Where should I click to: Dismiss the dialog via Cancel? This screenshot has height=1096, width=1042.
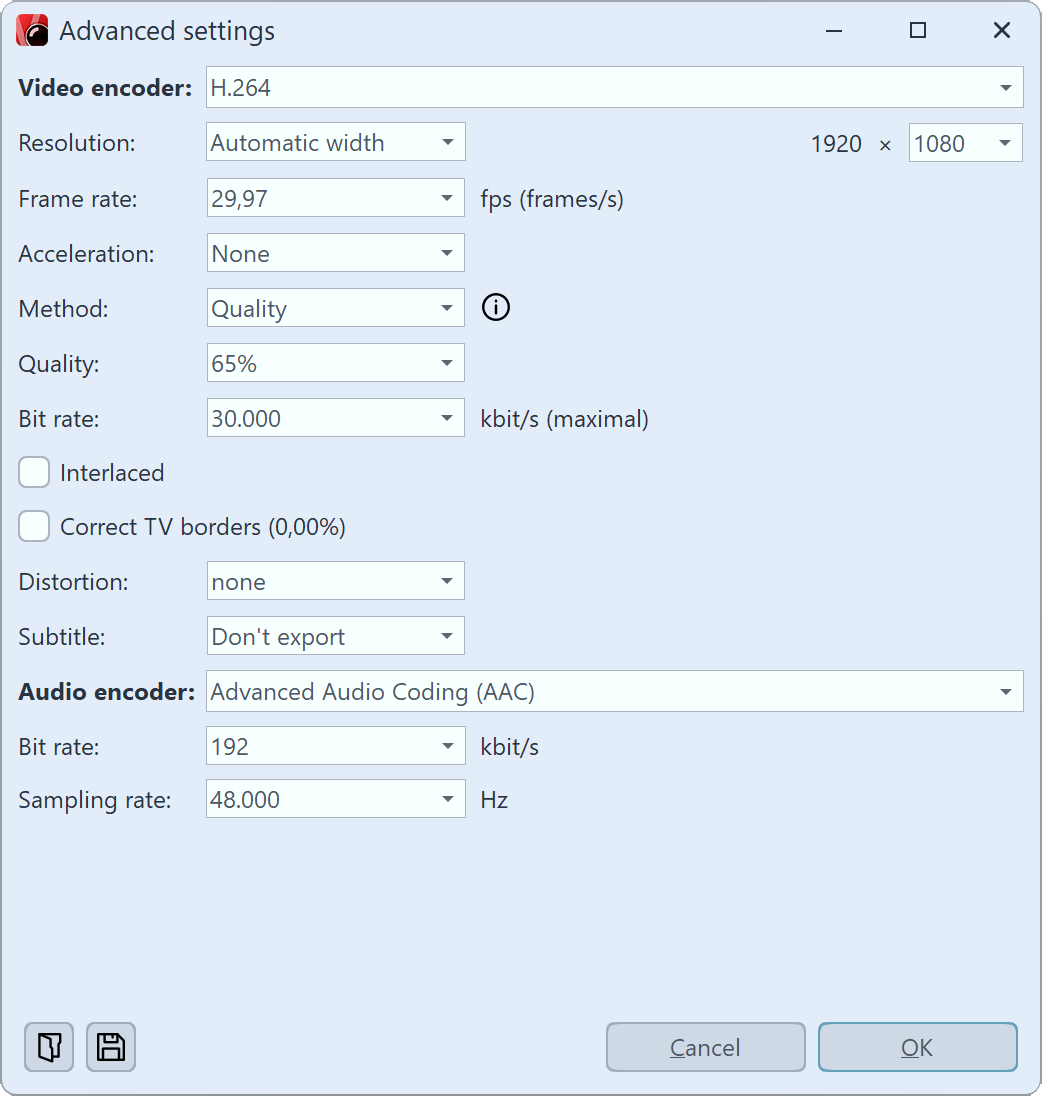705,1047
